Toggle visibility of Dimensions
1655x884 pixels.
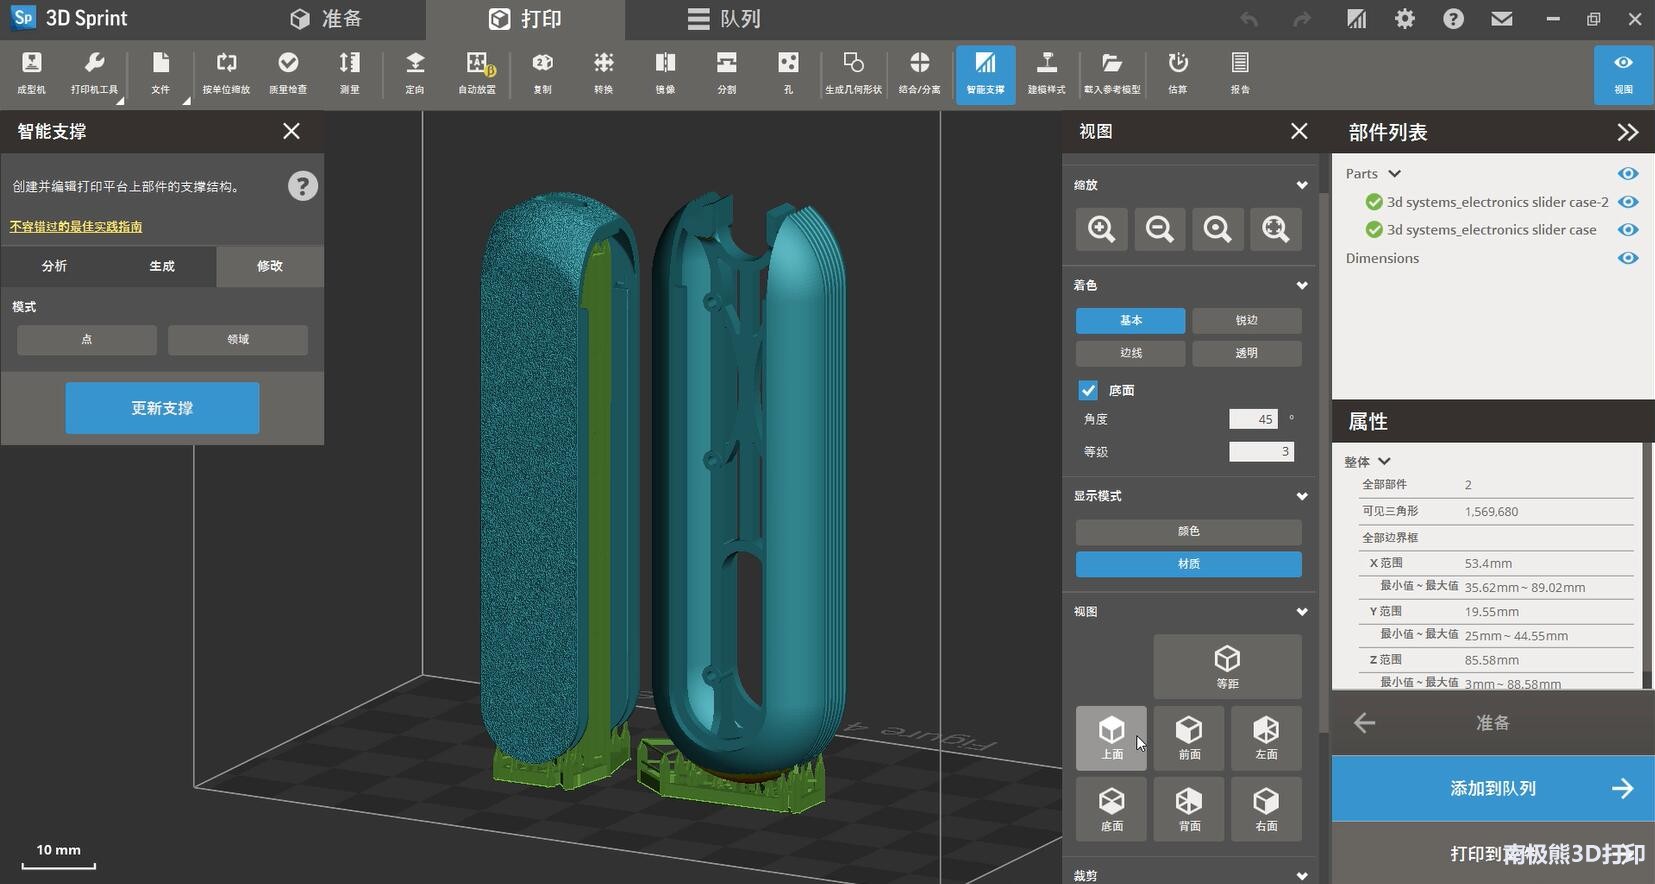1628,258
